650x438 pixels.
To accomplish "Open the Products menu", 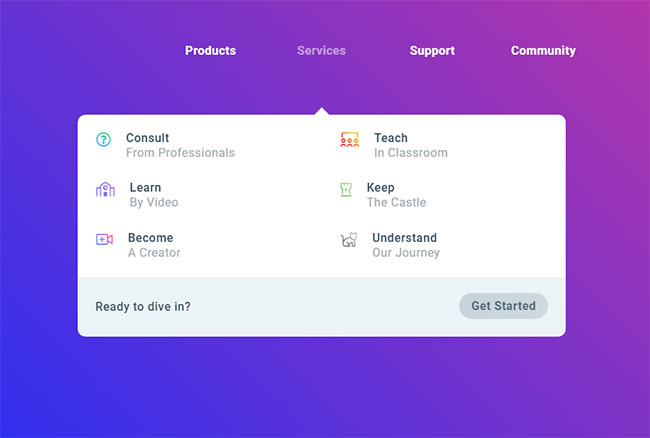I will [210, 51].
